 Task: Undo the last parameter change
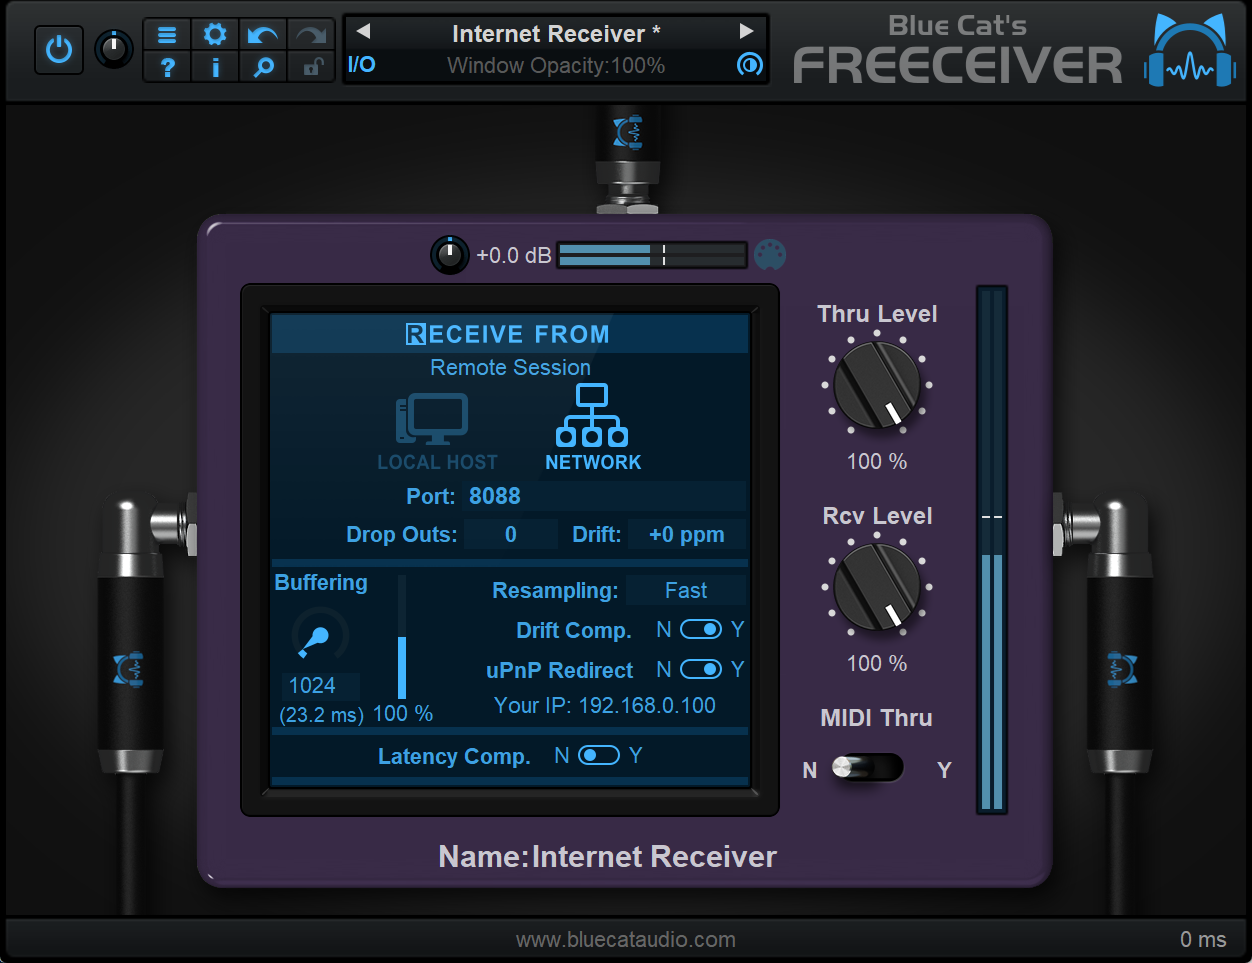coord(262,33)
